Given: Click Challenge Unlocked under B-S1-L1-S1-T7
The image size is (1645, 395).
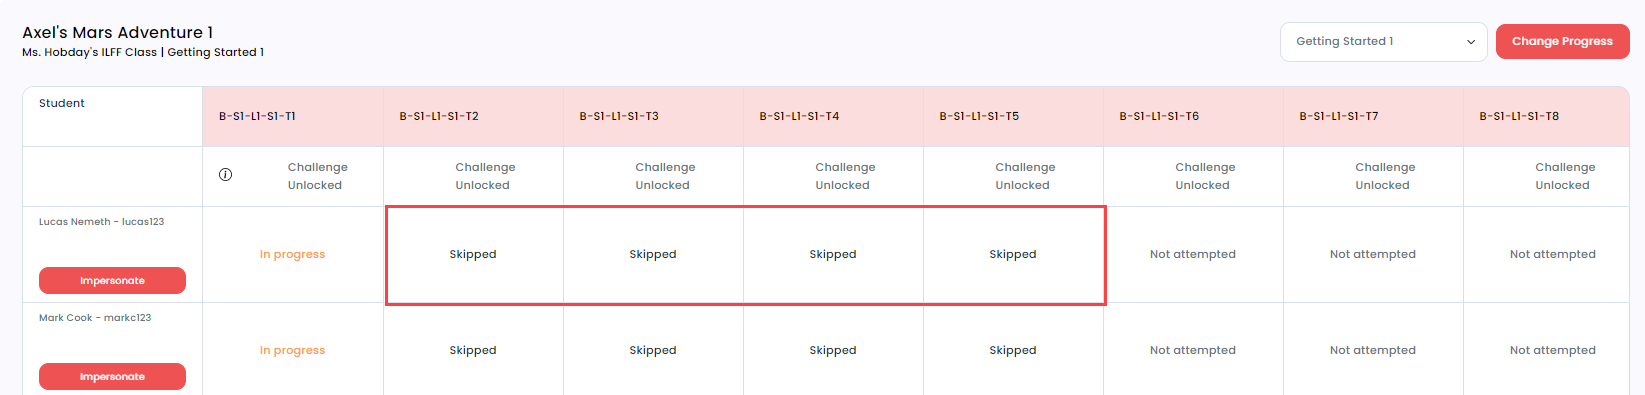Looking at the screenshot, I should coord(1385,176).
